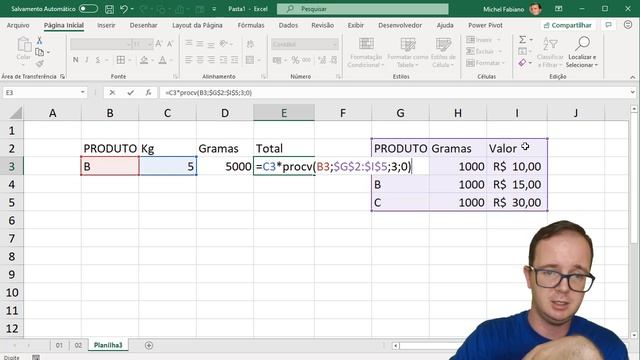
Task: Click the horizontal scrollbar left arrow
Action: click(x=396, y=346)
